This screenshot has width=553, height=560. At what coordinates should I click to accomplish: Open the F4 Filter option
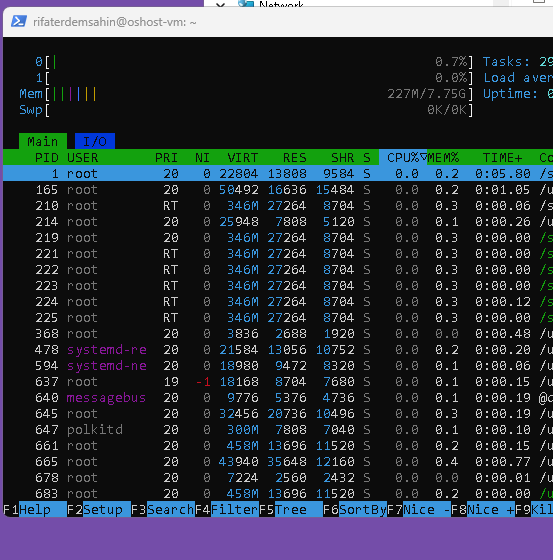coord(227,509)
